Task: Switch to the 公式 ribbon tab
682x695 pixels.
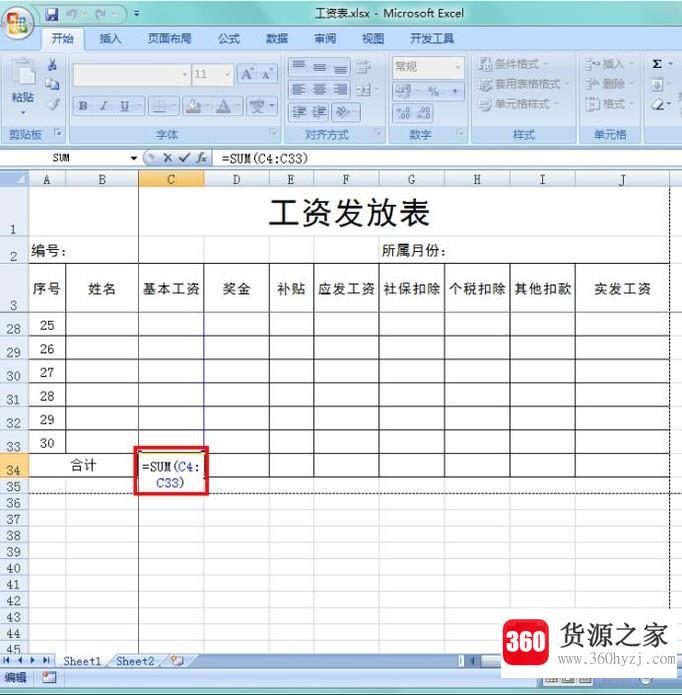Action: (229, 39)
